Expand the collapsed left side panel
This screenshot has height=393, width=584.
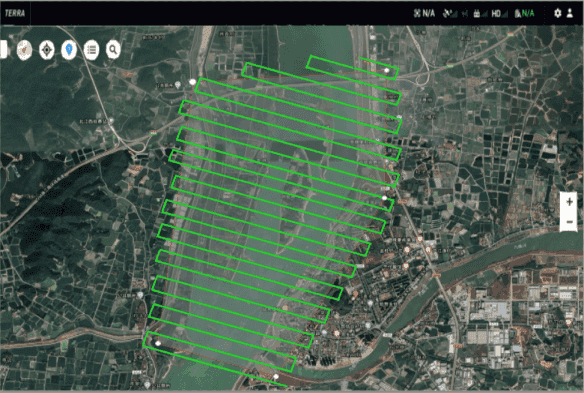pyautogui.click(x=3, y=49)
